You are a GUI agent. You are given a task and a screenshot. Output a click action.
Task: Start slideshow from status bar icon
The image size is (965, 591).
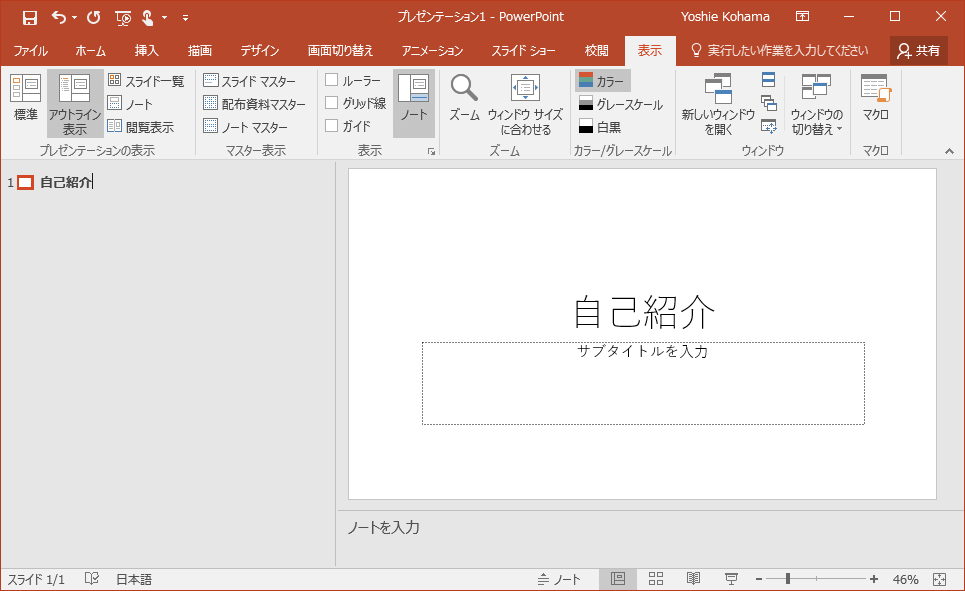[x=731, y=579]
